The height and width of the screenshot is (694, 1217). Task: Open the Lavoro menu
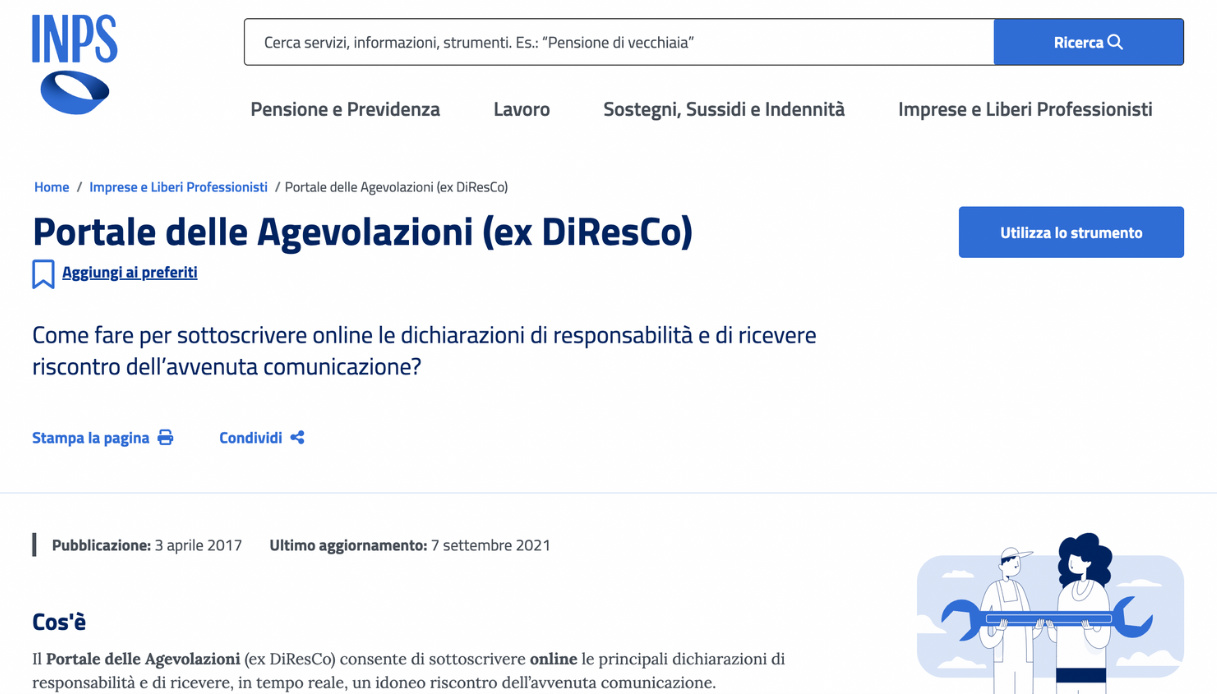[521, 109]
